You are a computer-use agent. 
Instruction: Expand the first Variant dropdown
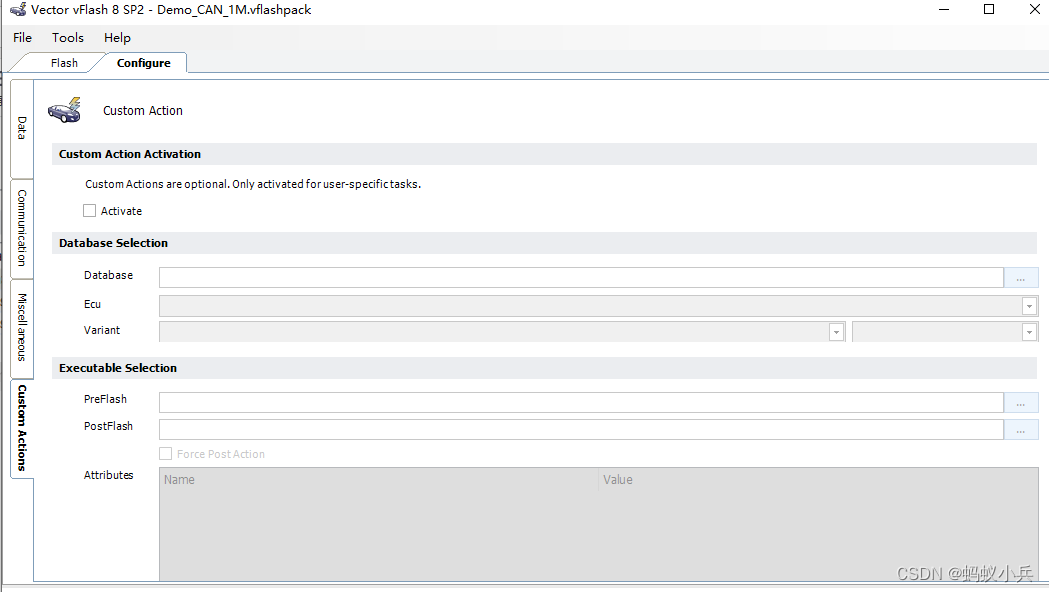836,332
